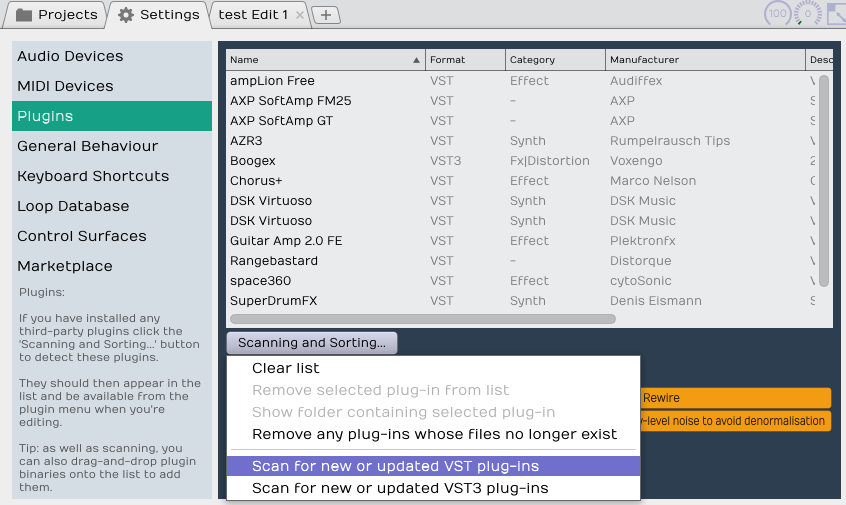The height and width of the screenshot is (505, 846).
Task: Choose Scan for new or updated VST3 plug-ins
Action: pyautogui.click(x=400, y=488)
